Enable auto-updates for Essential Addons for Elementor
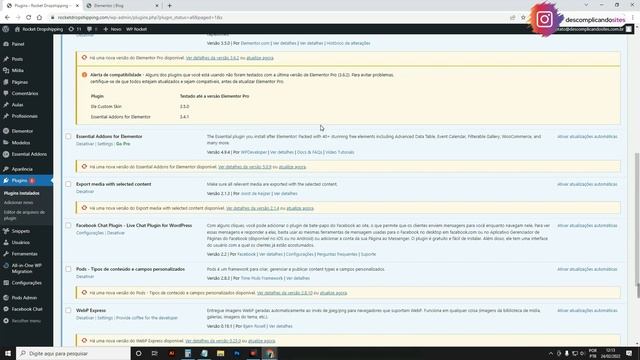640x360 pixels. pos(587,137)
